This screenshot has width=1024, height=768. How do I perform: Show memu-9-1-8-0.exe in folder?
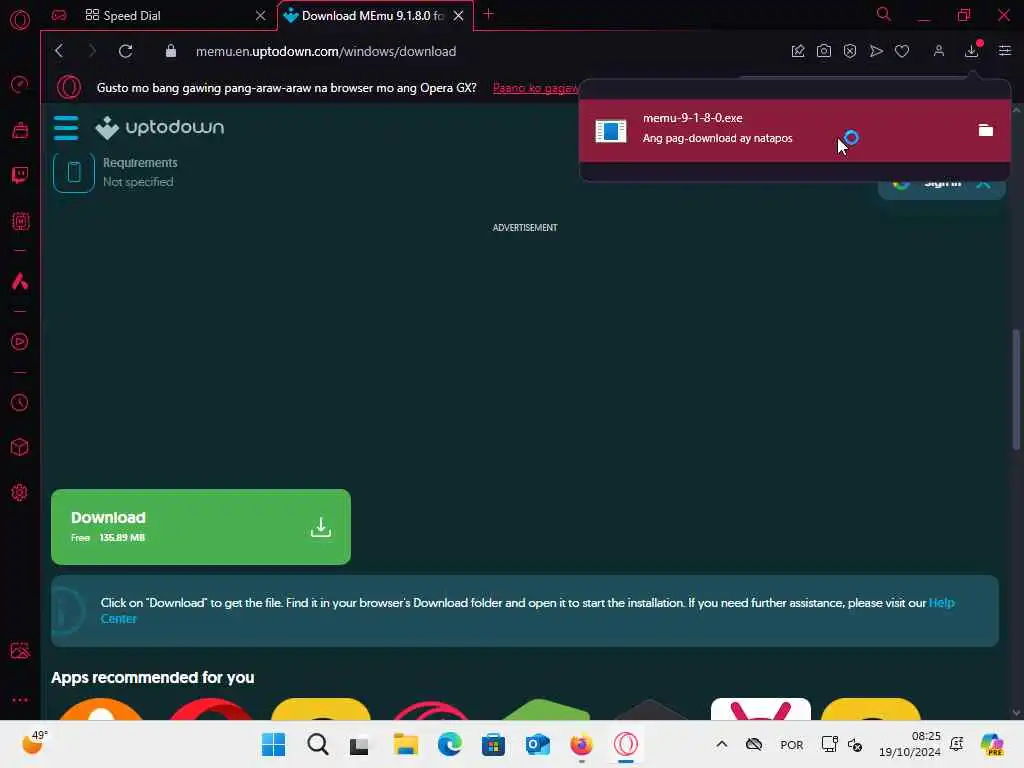tap(985, 130)
